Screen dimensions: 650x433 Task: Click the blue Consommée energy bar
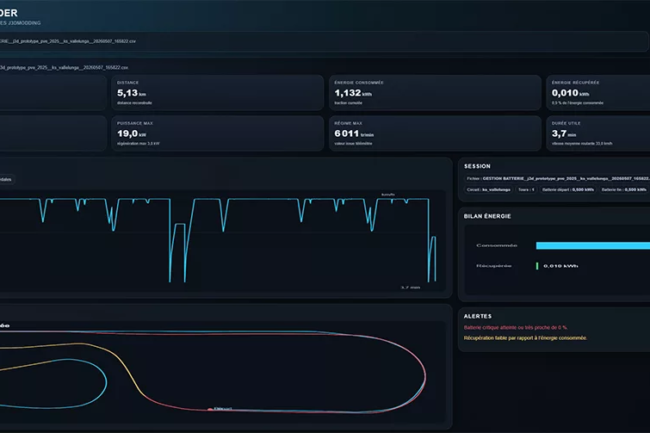click(593, 246)
